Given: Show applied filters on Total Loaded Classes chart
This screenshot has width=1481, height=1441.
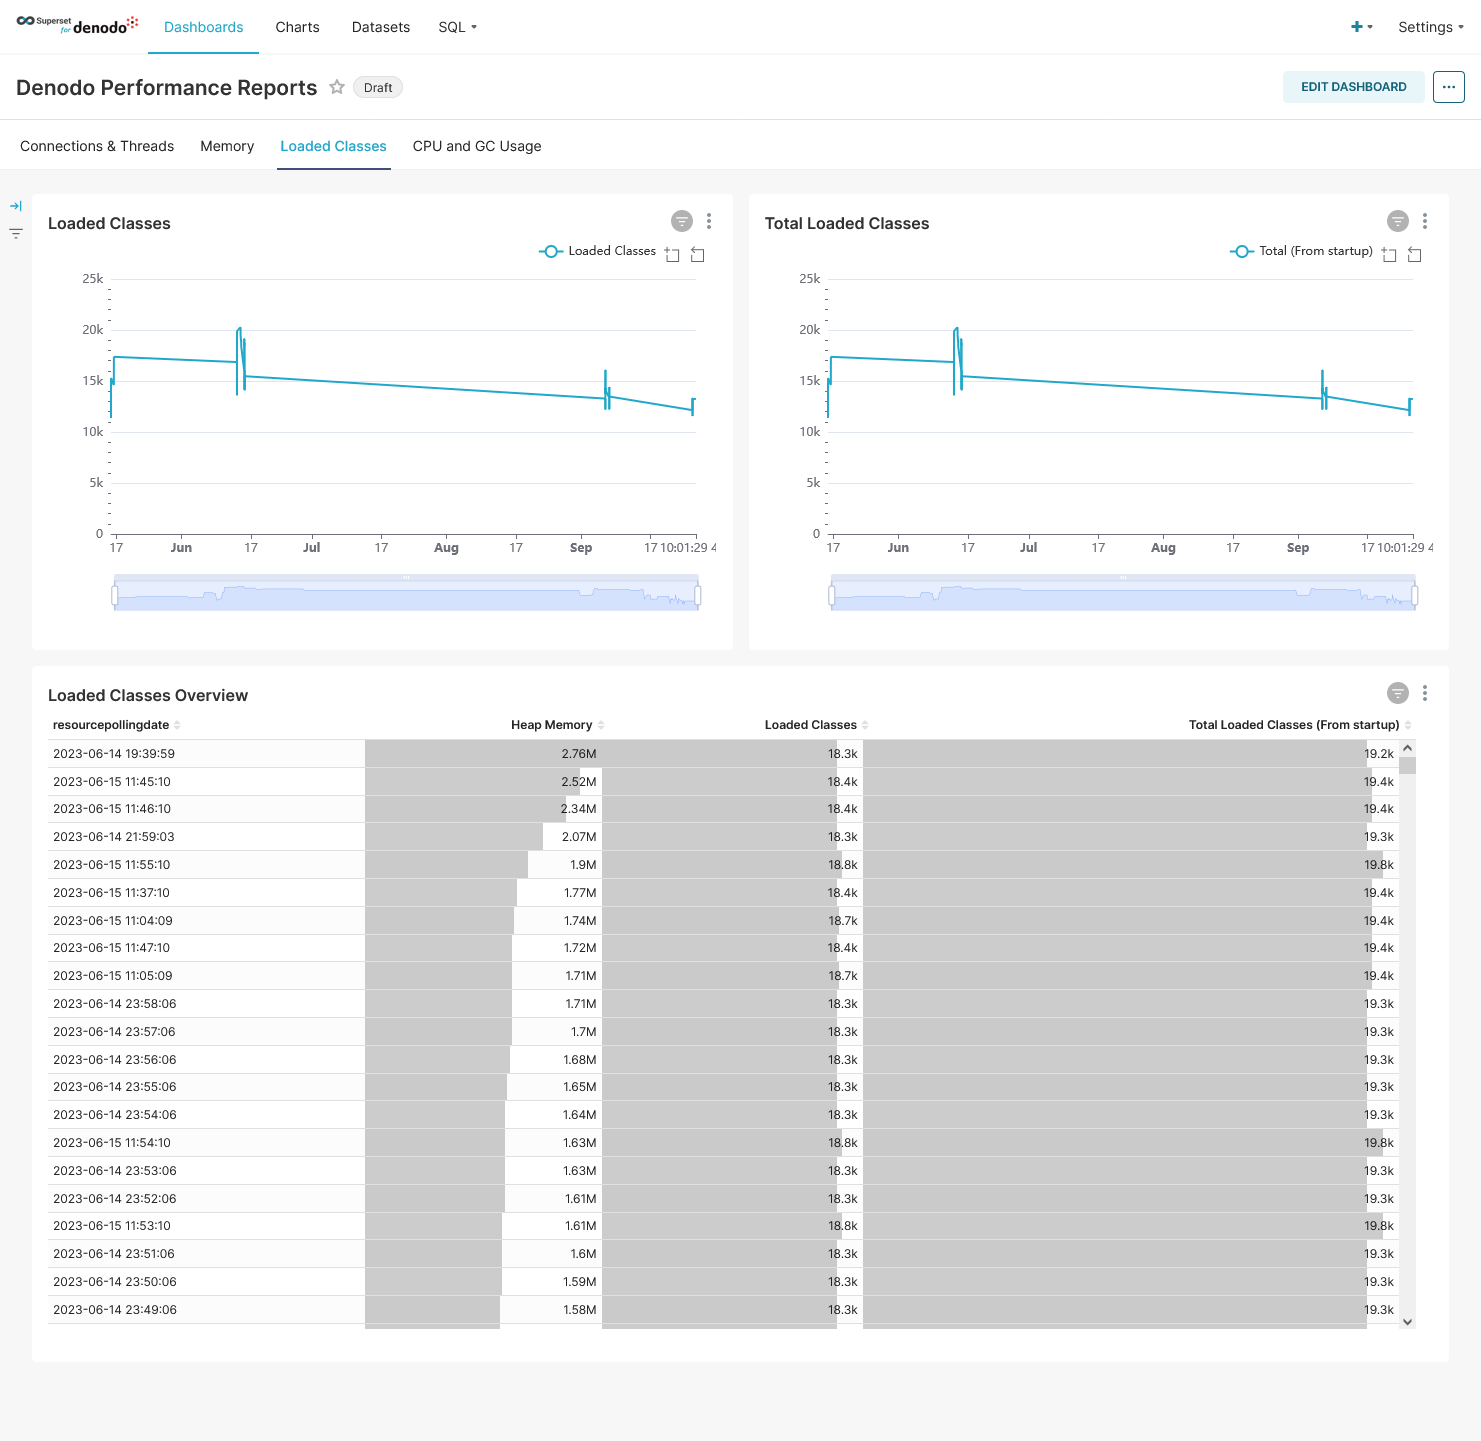Looking at the screenshot, I should 1398,221.
